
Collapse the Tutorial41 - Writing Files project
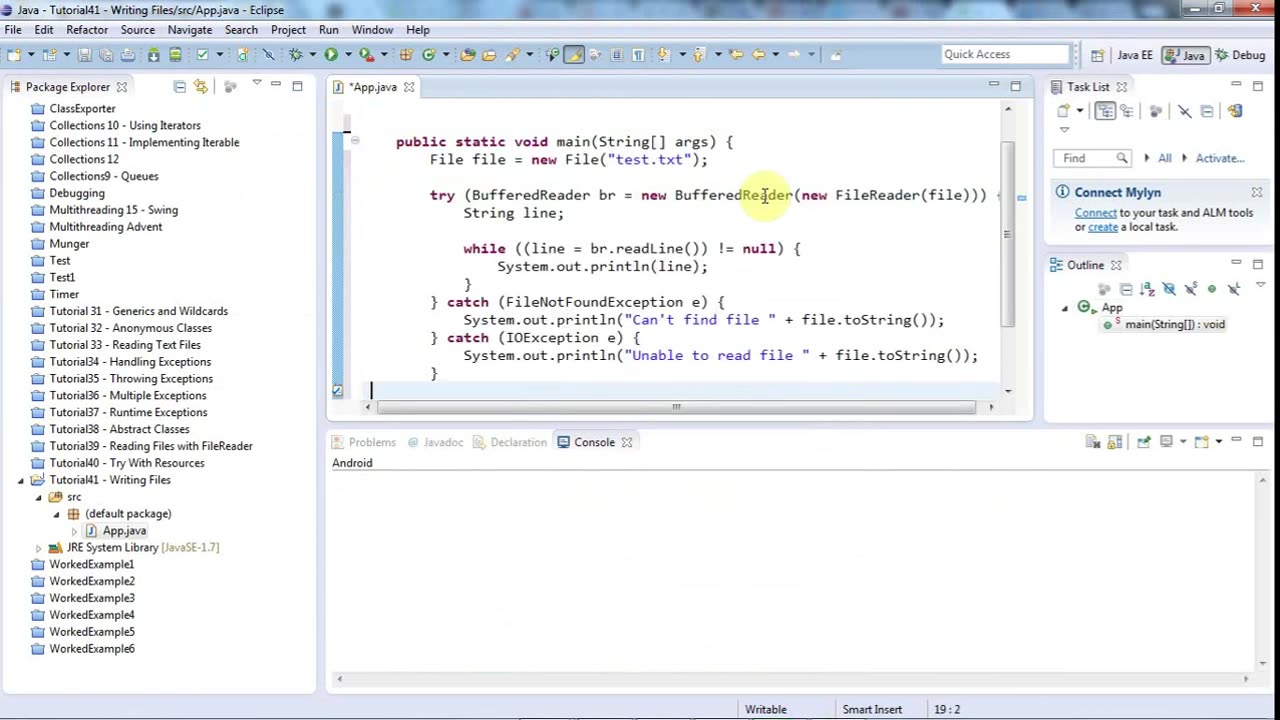tap(21, 480)
